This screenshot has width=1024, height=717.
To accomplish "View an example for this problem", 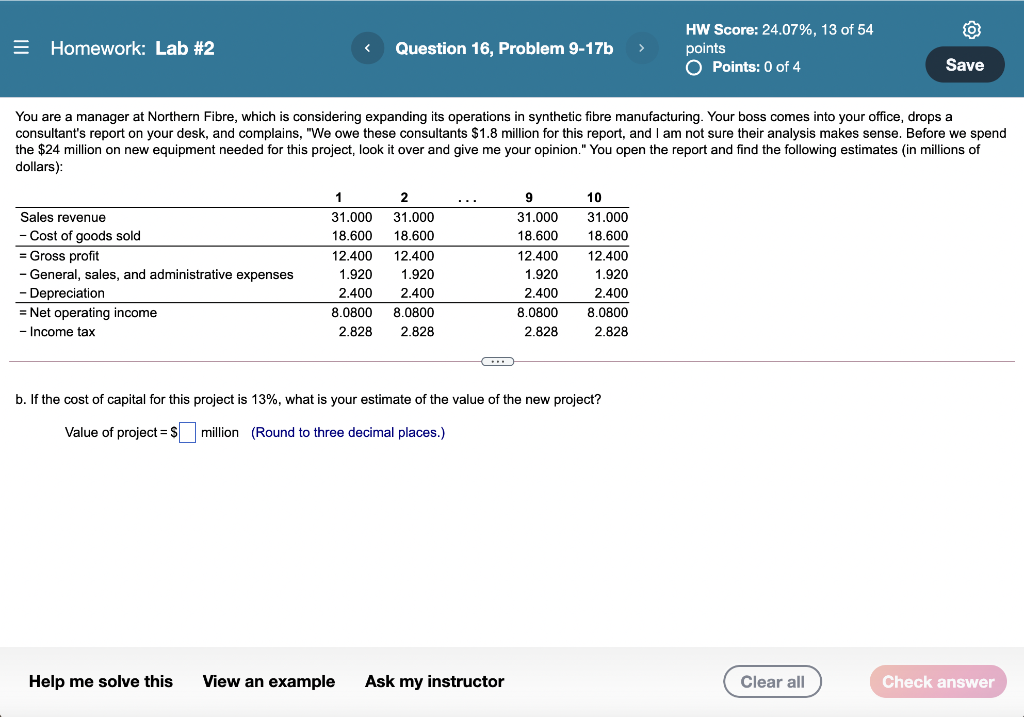I will (x=268, y=681).
